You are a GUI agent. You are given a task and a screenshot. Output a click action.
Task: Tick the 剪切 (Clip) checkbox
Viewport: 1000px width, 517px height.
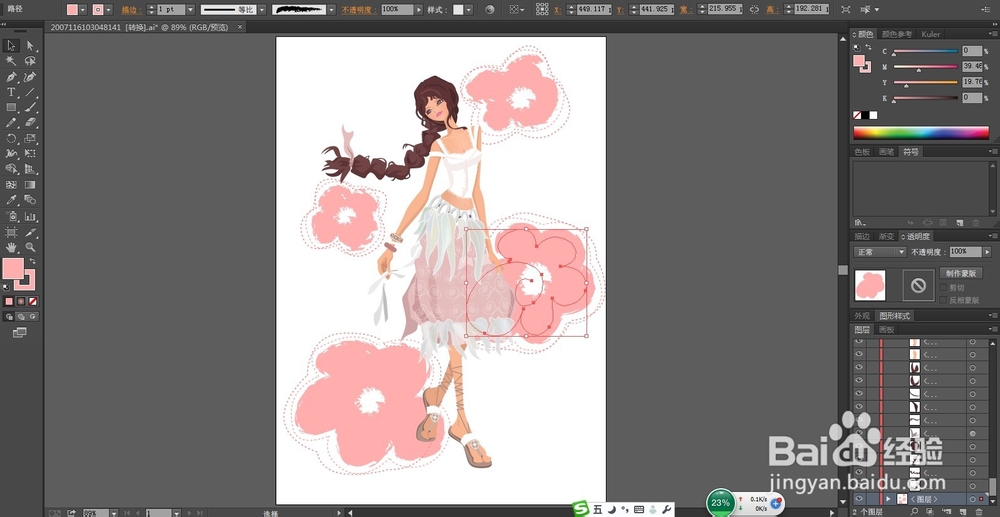943,288
